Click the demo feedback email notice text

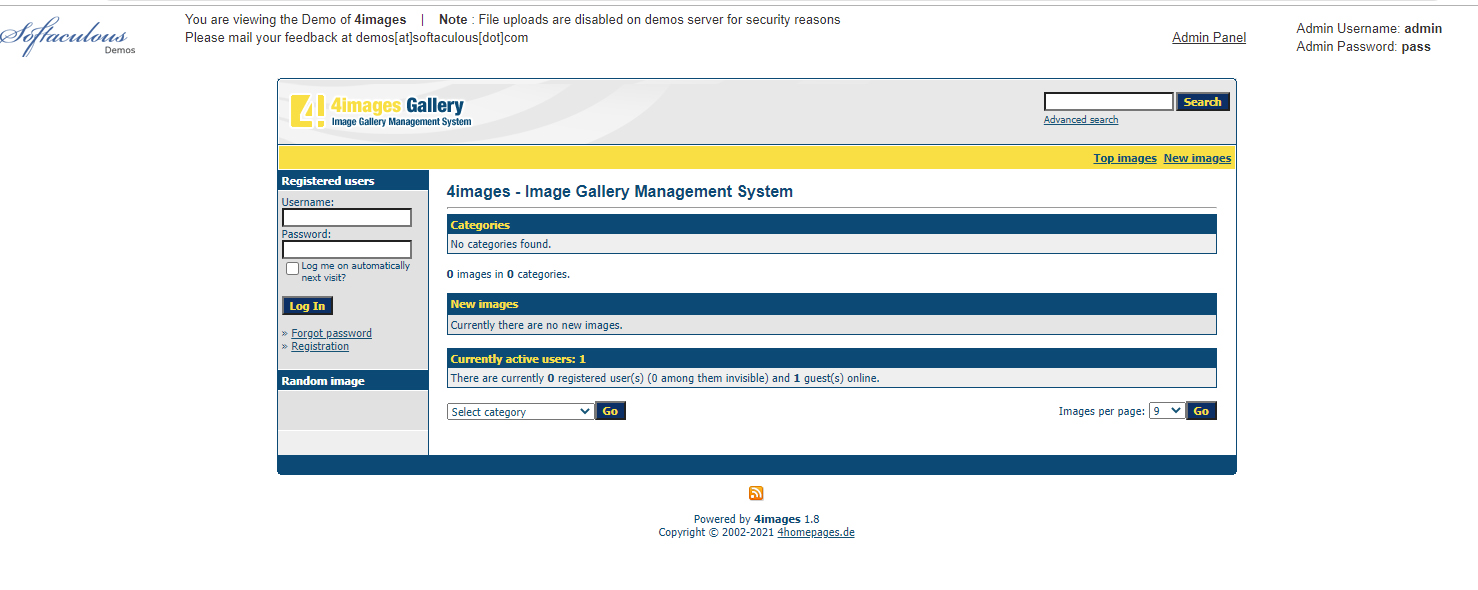357,38
